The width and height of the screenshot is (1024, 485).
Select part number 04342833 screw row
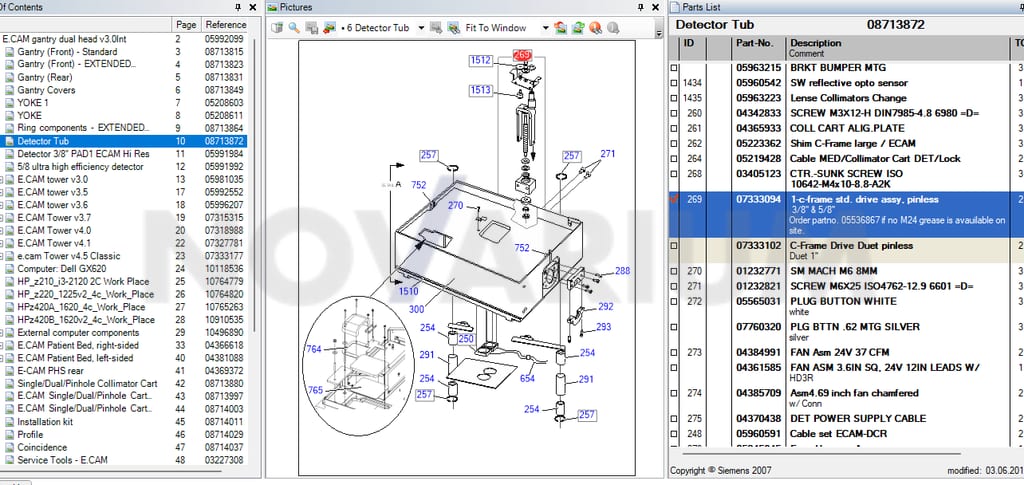pos(846,113)
